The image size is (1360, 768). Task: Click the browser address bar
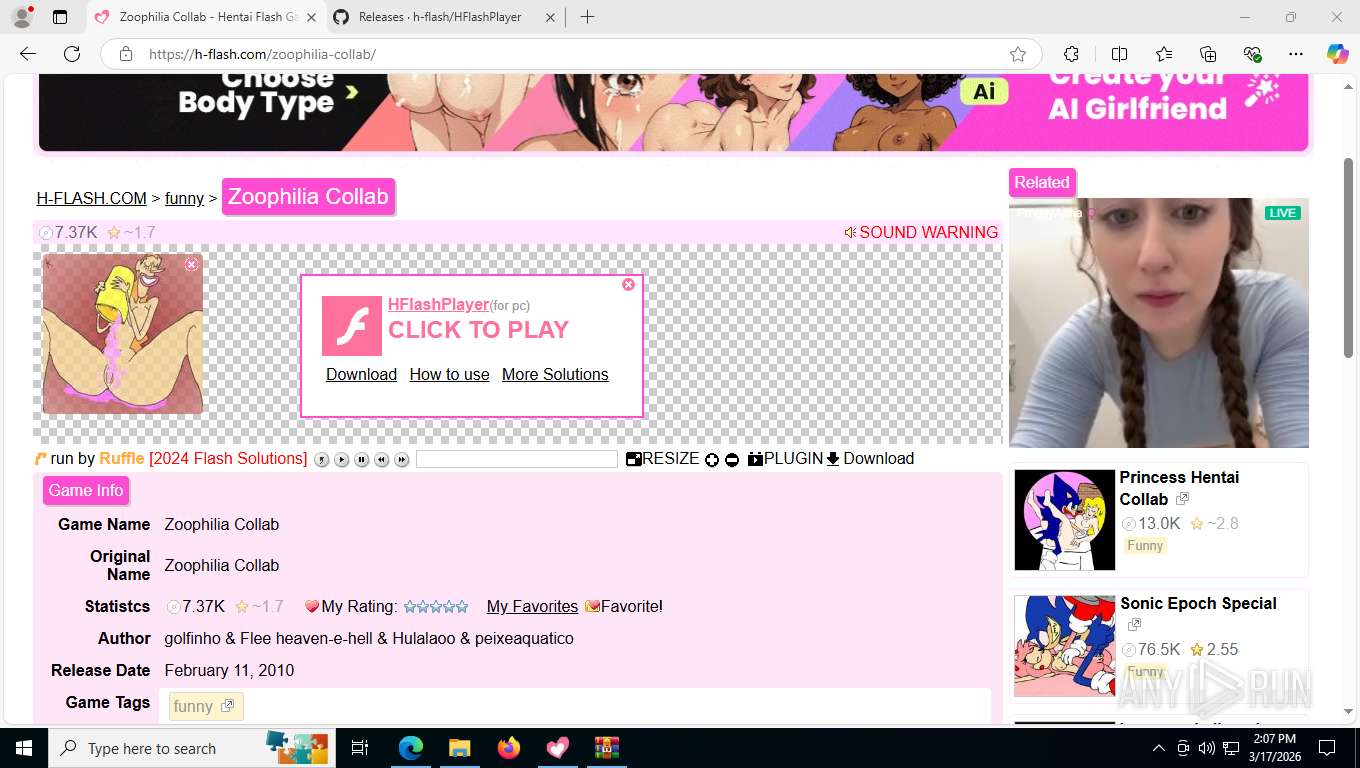[x=570, y=54]
